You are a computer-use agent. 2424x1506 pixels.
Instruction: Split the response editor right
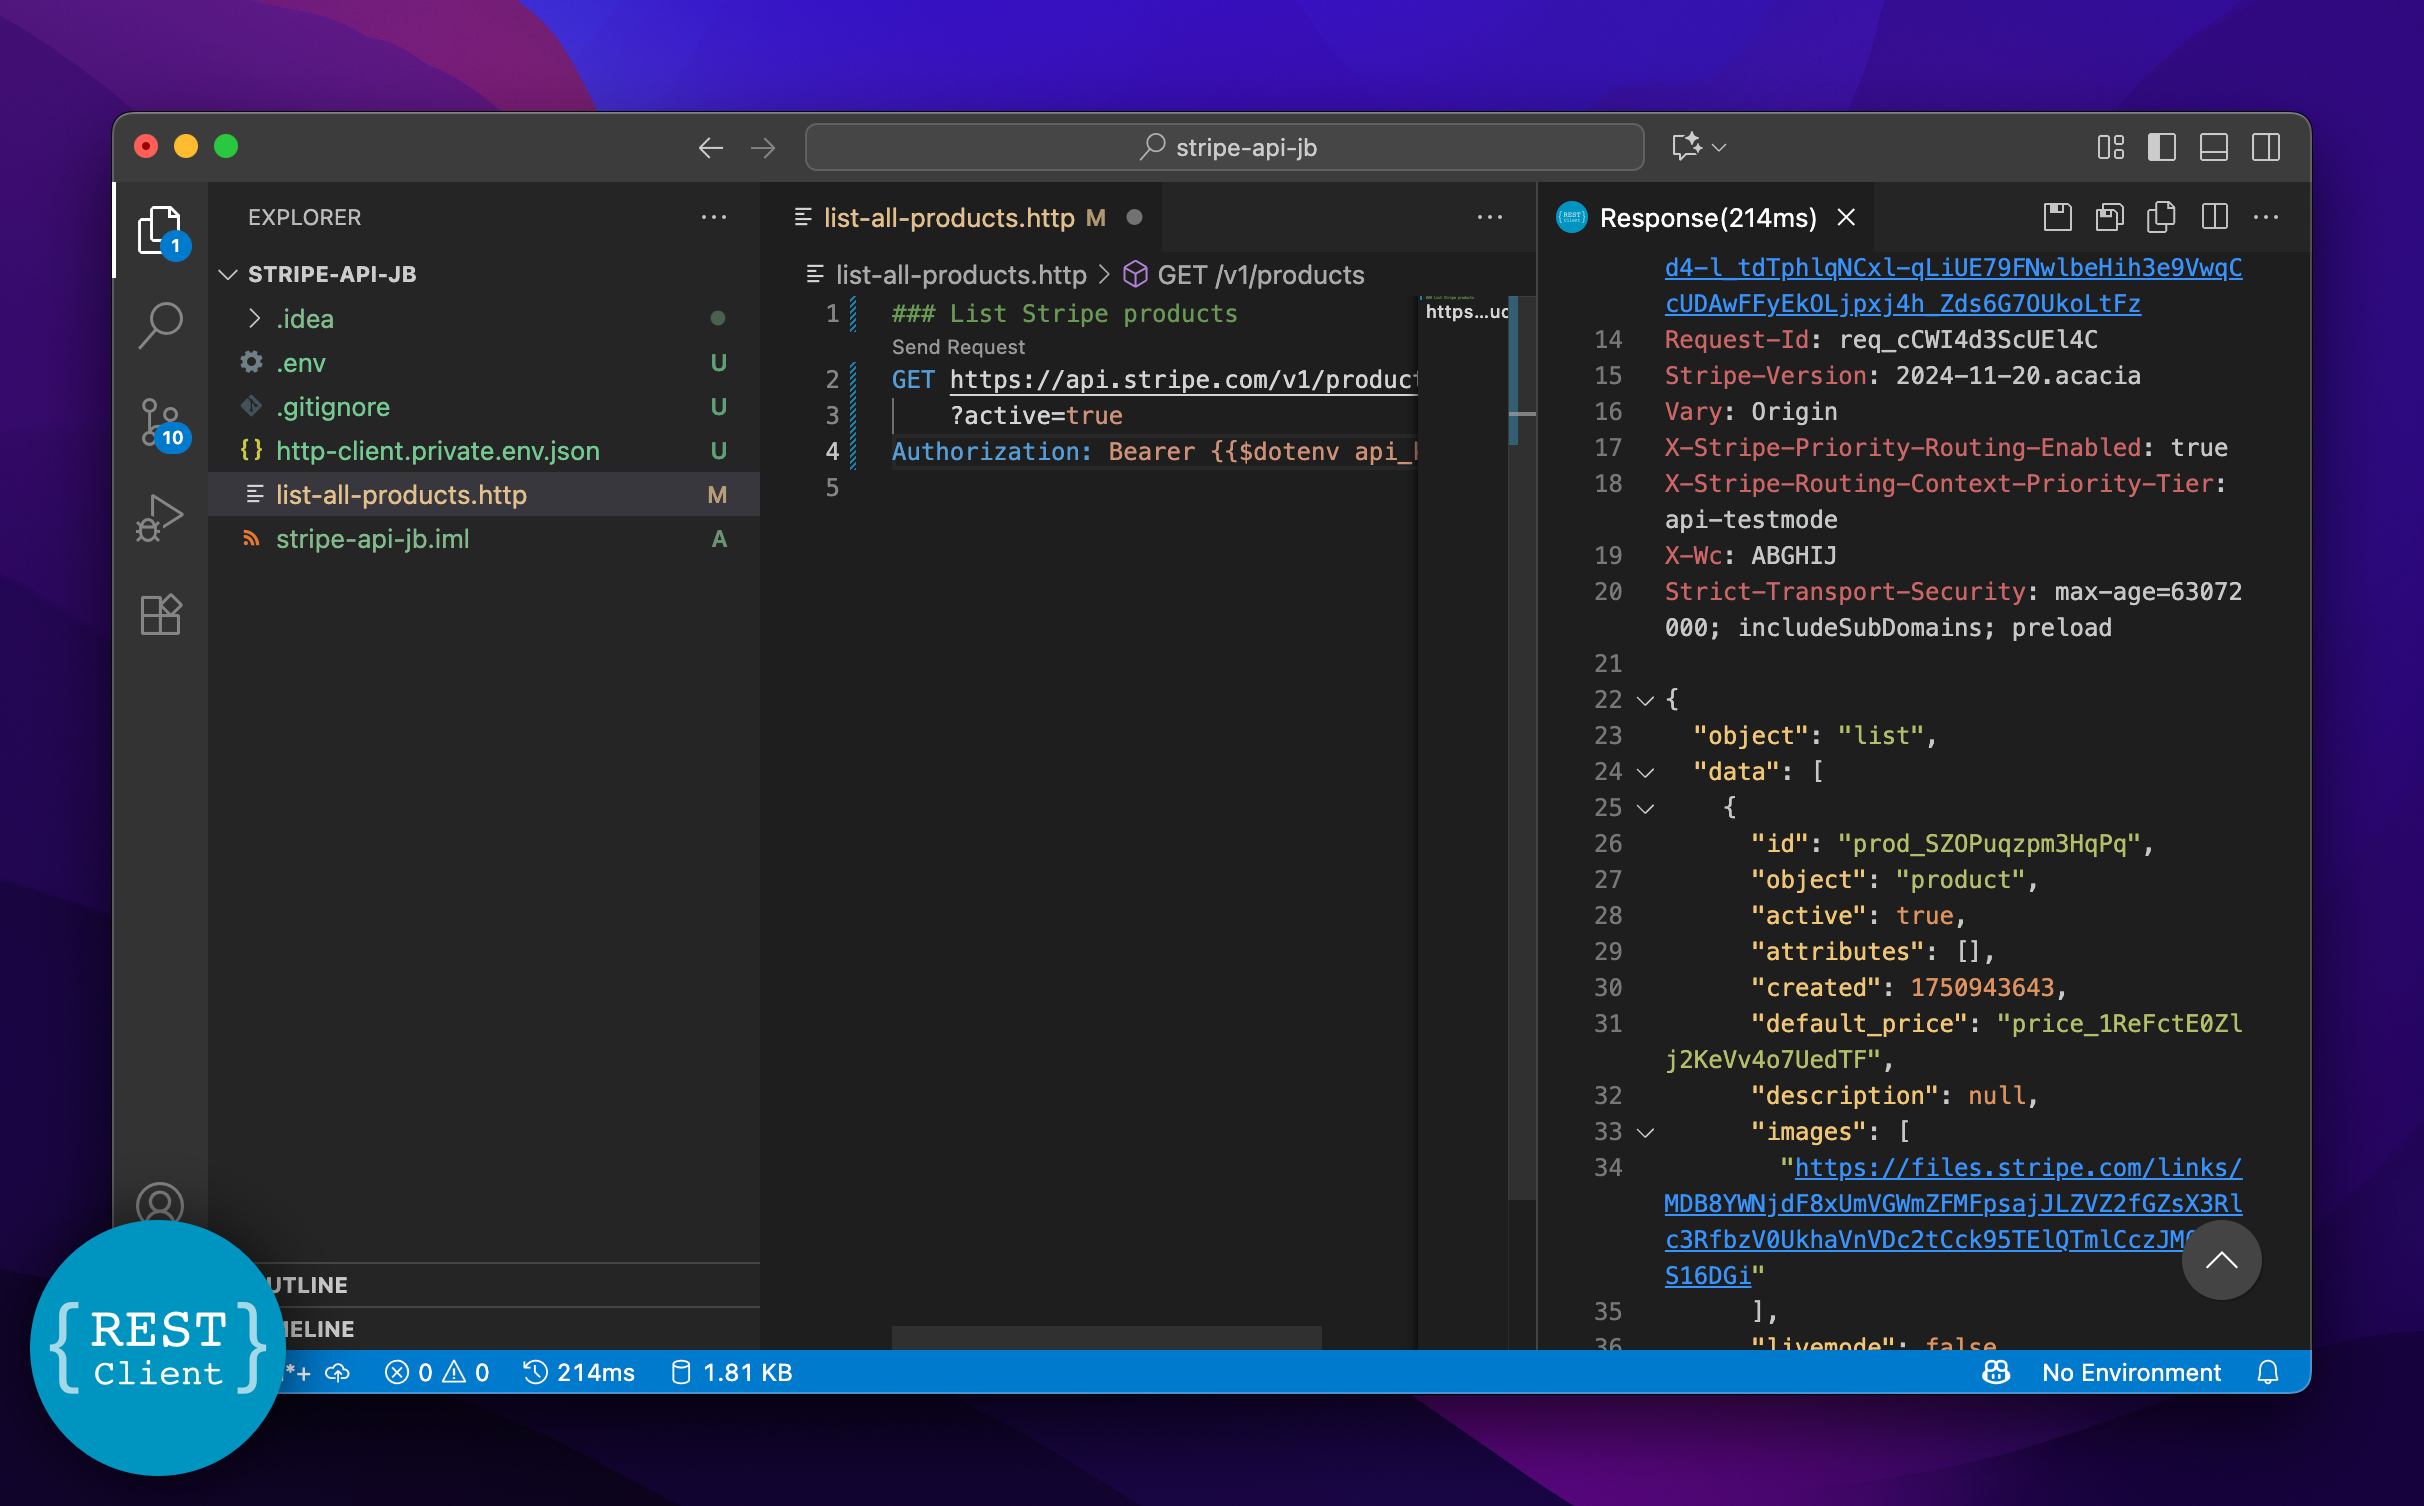2214,217
